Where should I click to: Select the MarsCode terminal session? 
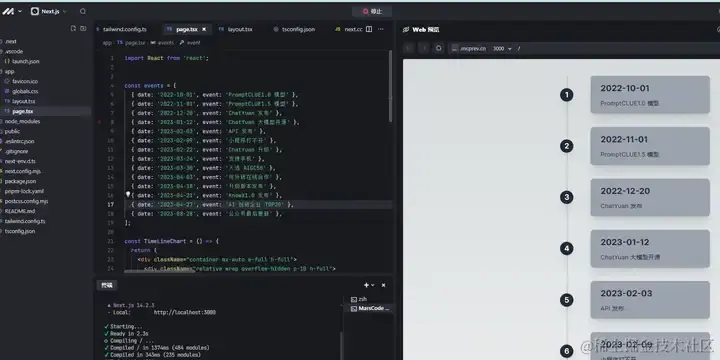coord(369,309)
